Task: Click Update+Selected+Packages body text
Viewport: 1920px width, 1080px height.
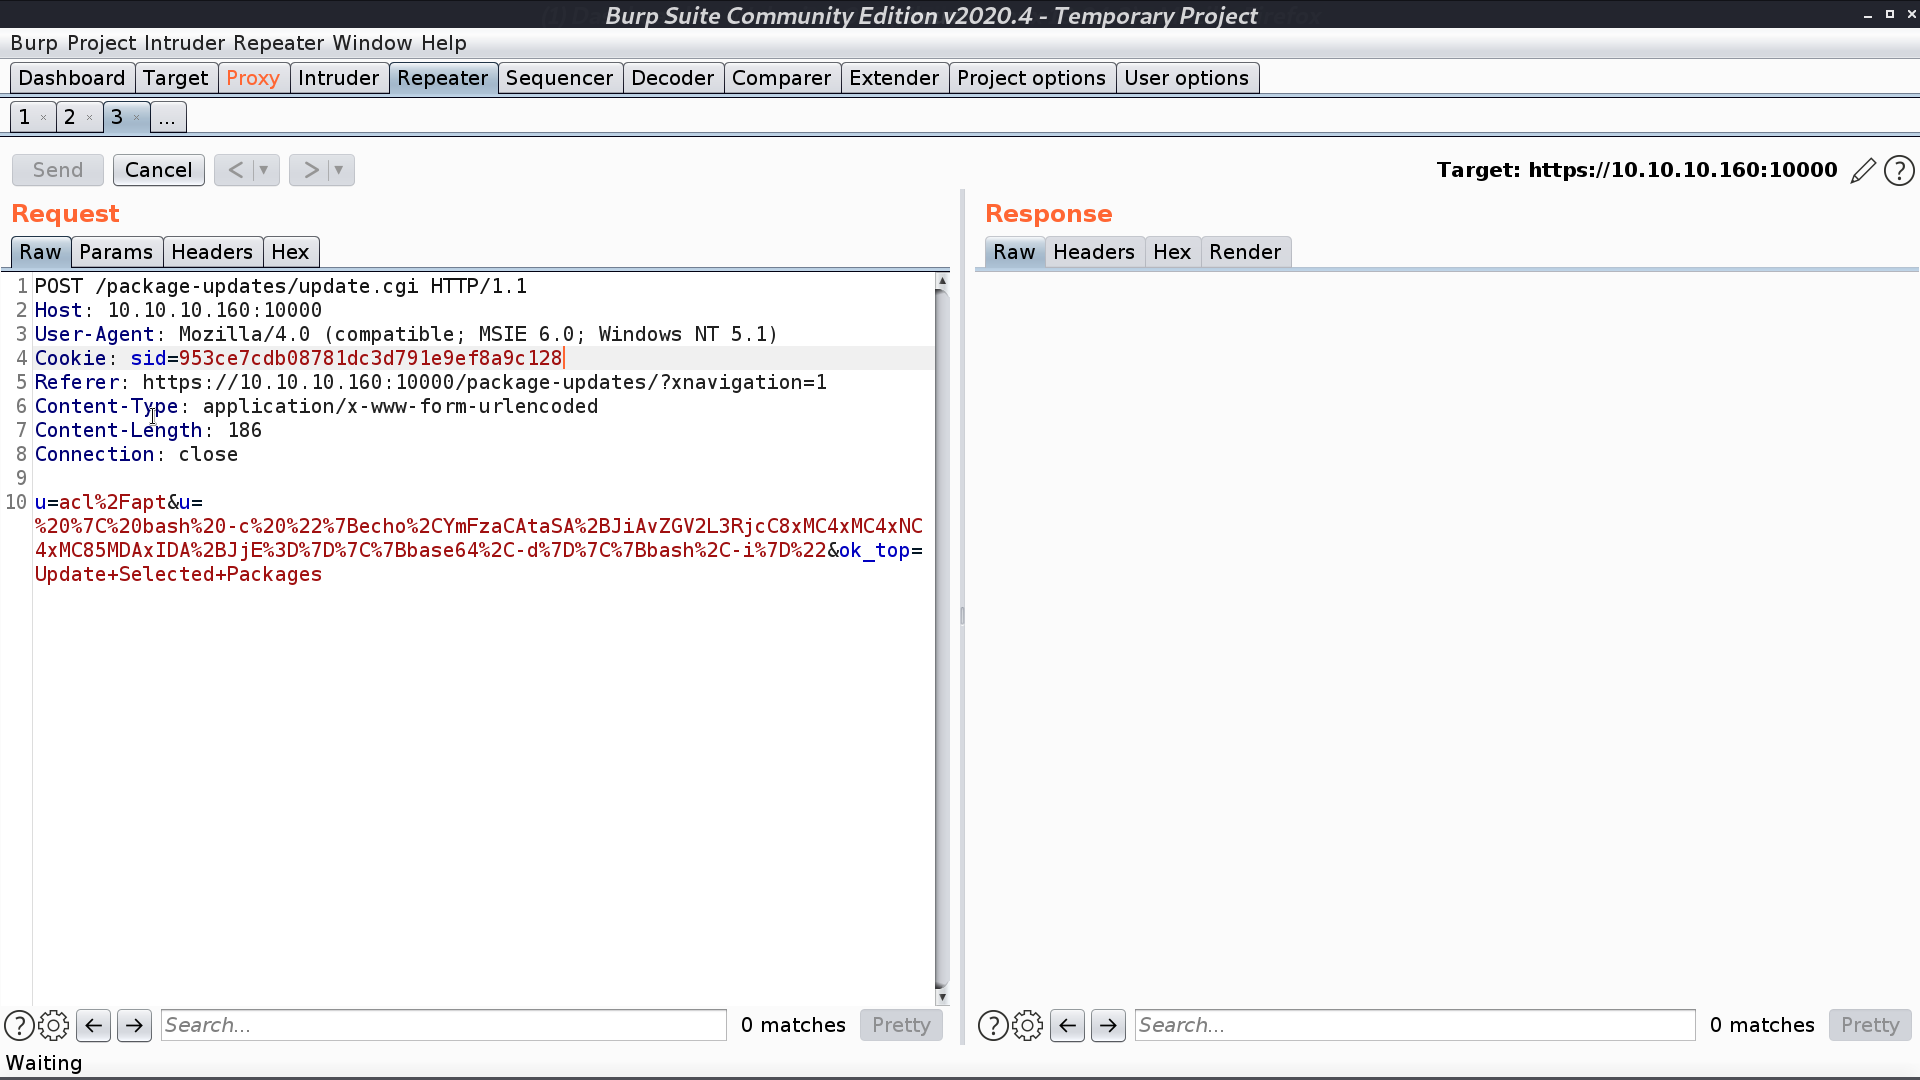Action: click(x=178, y=574)
